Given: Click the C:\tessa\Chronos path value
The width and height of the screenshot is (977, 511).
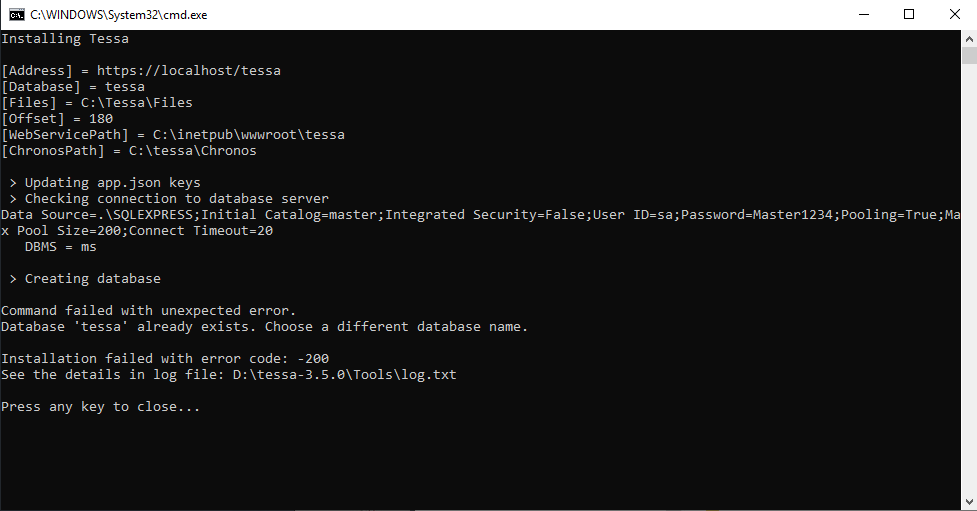Looking at the screenshot, I should tap(193, 151).
